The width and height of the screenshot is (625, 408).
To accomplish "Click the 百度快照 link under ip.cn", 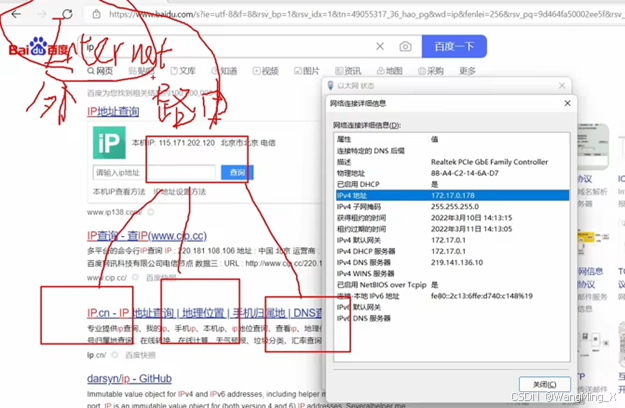I will [x=140, y=355].
